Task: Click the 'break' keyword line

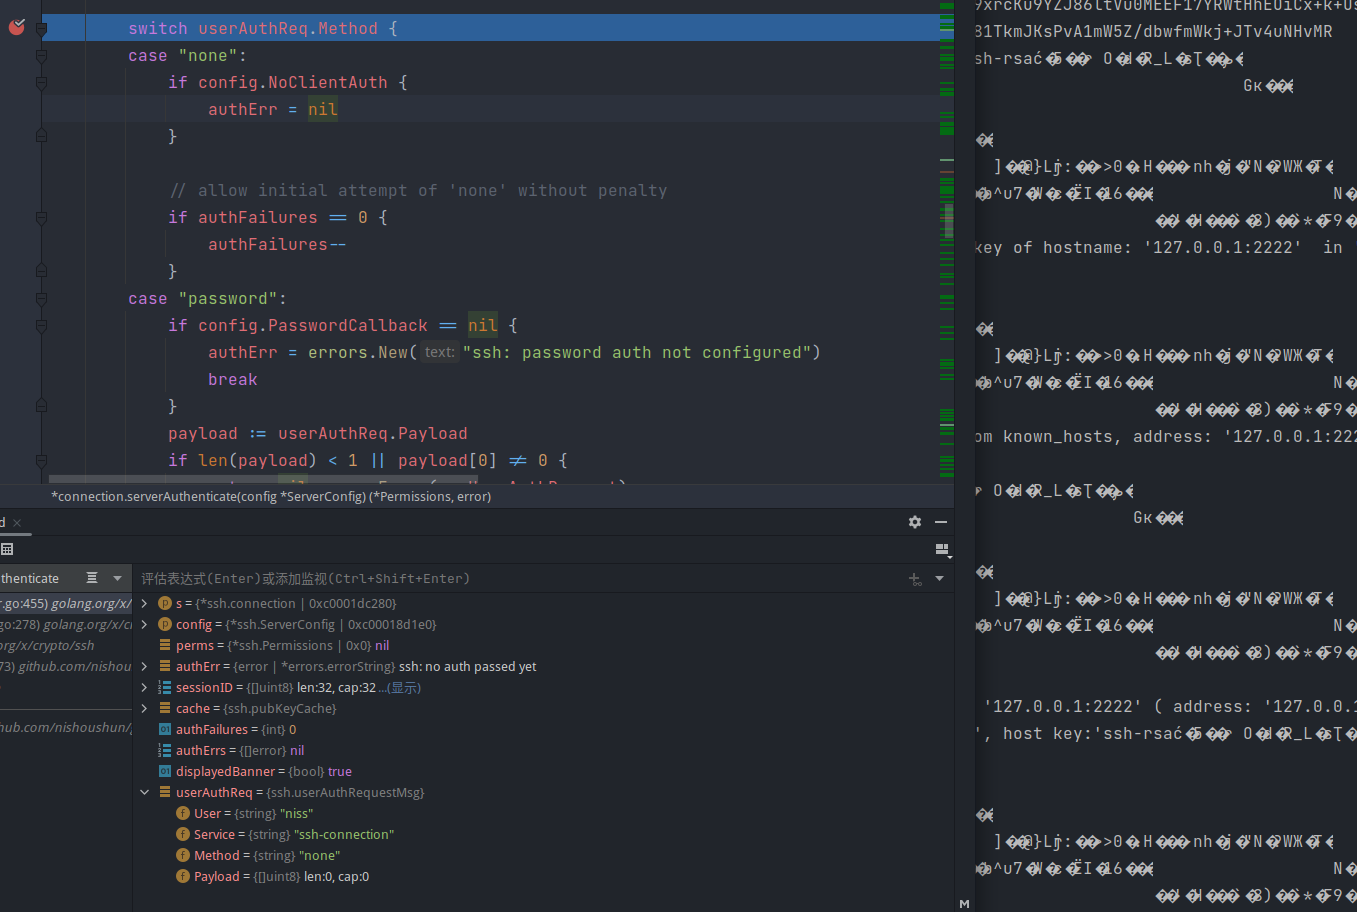Action: click(233, 379)
